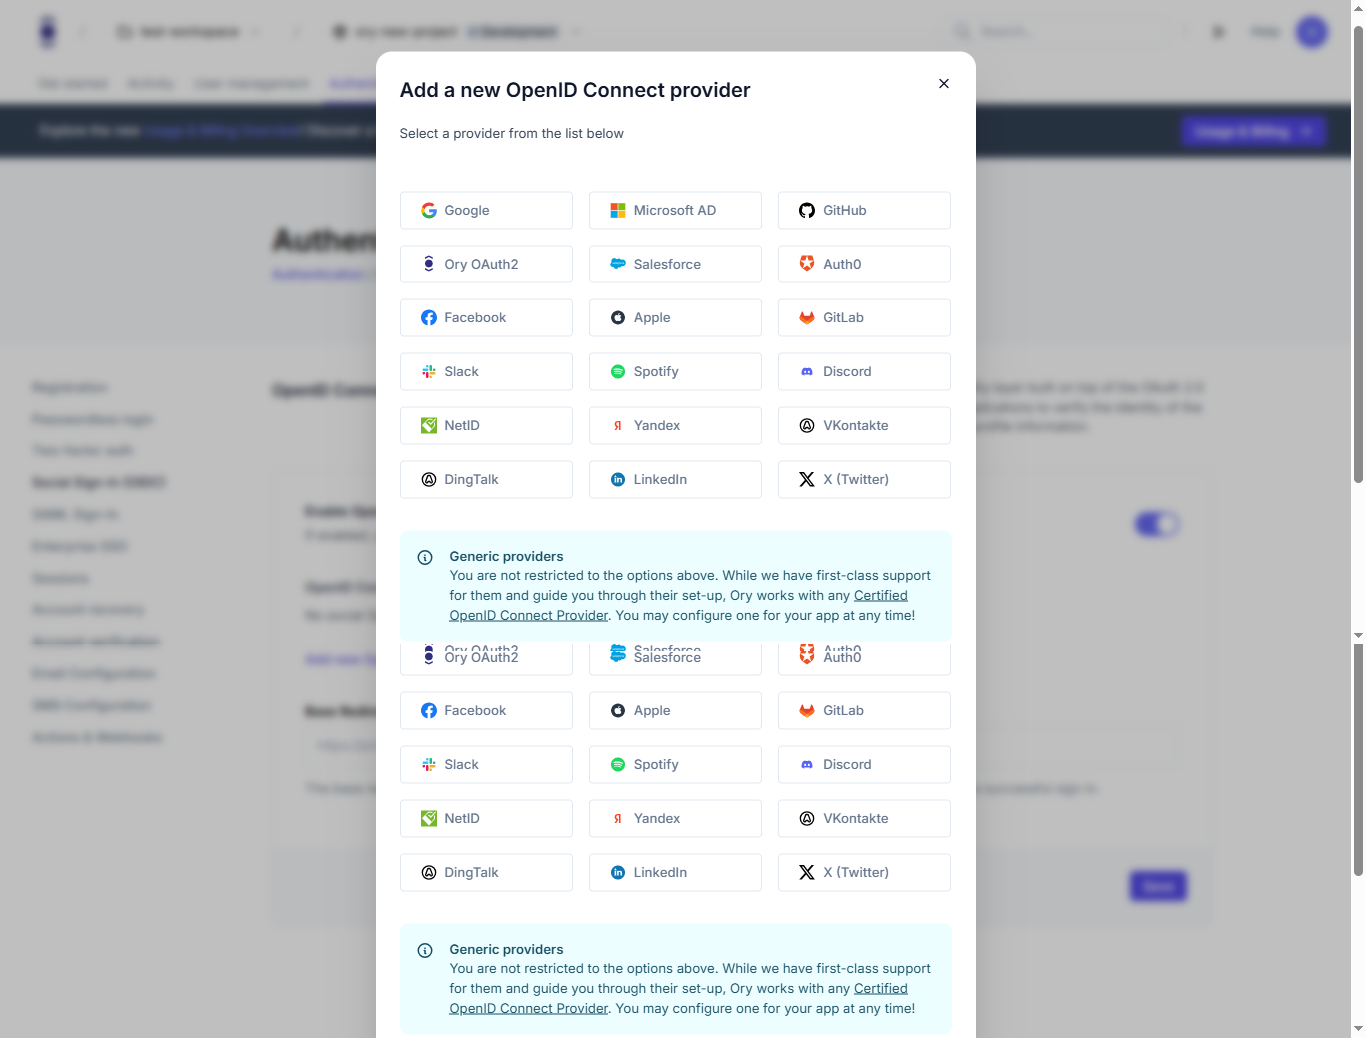
Task: Choose the GitHub provider
Action: [863, 210]
